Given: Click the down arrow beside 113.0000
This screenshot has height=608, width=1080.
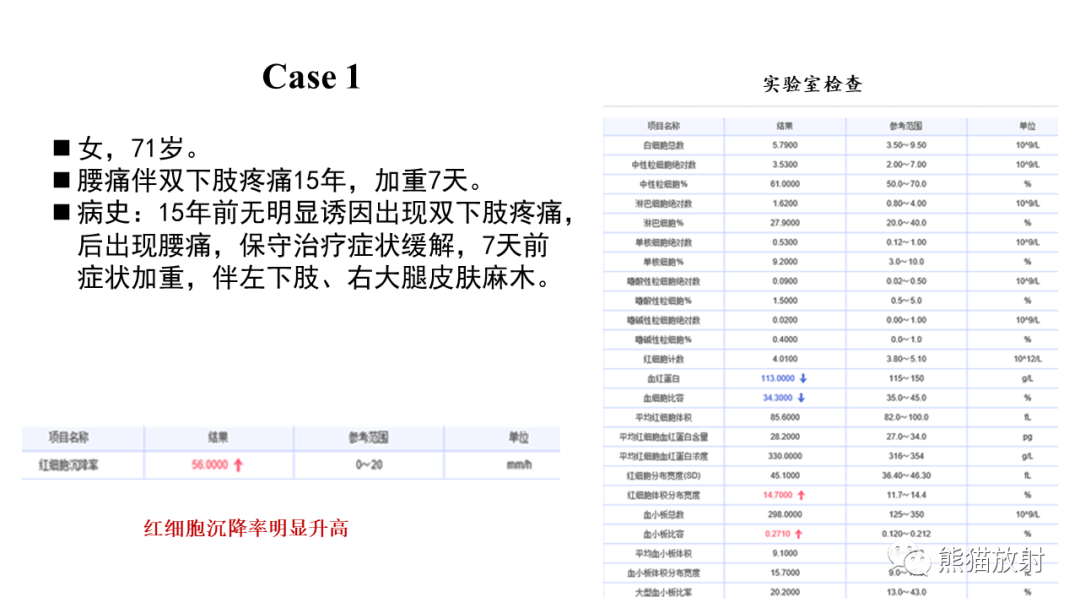Looking at the screenshot, I should [803, 379].
